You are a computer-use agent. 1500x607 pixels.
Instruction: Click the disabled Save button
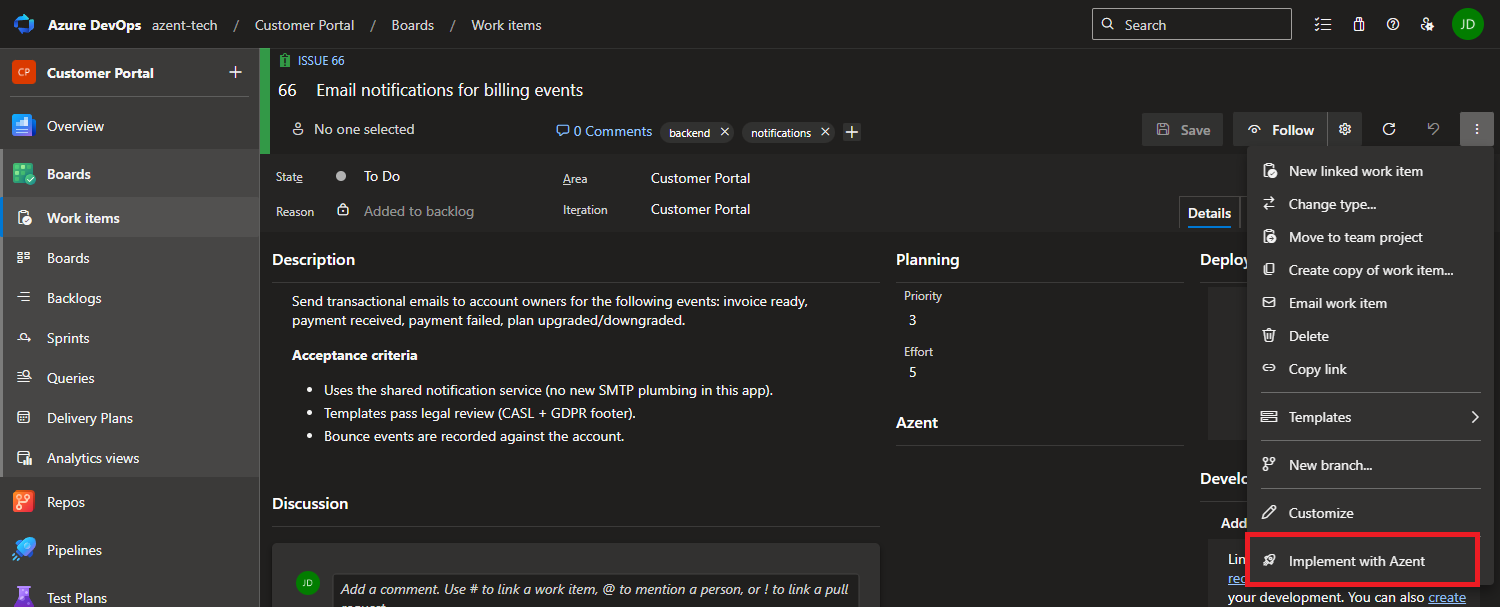[1183, 130]
